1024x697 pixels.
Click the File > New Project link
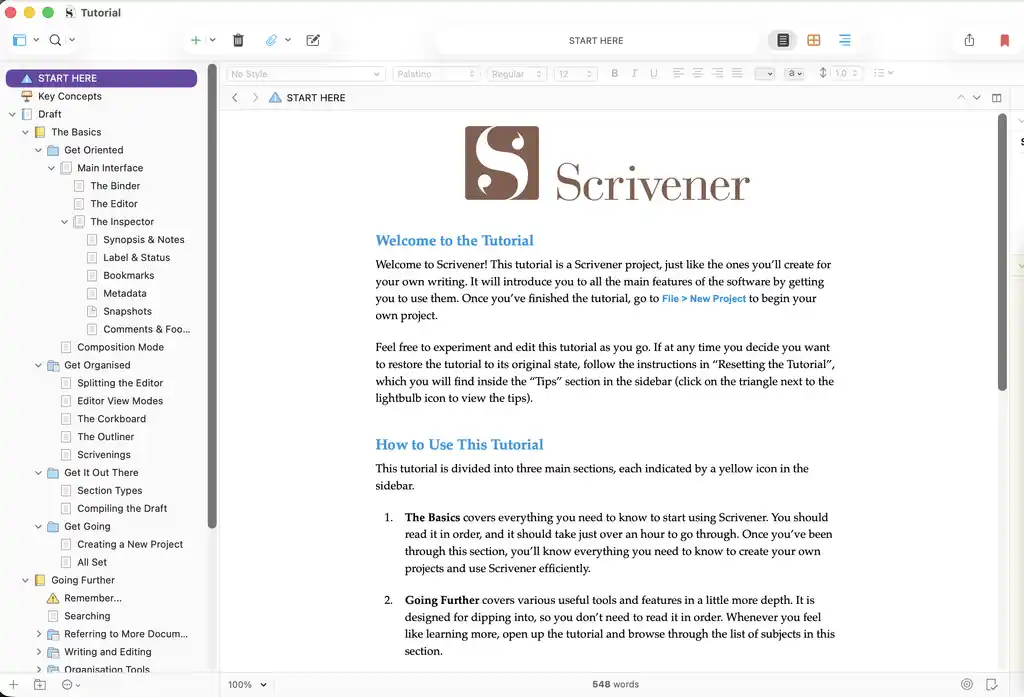(x=703, y=299)
